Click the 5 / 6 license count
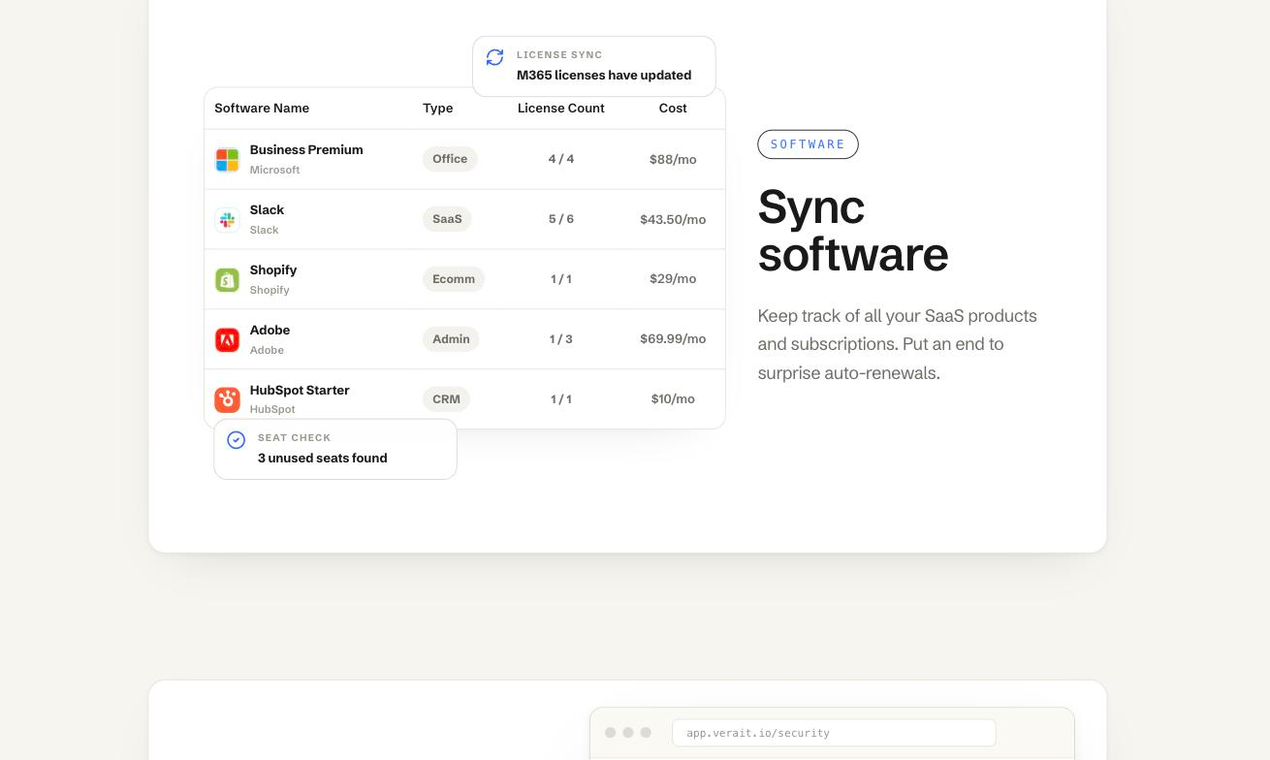The width and height of the screenshot is (1270, 760). point(561,219)
